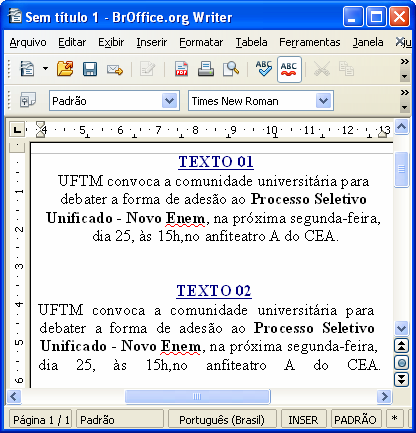Open the Inserir menu

point(152,42)
